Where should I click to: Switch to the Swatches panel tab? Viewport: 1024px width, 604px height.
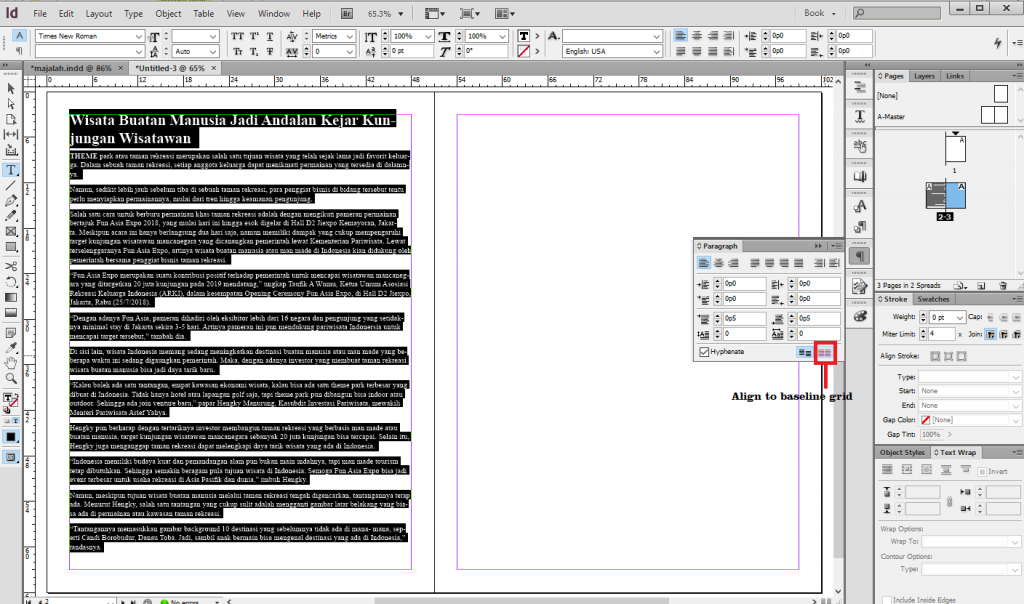933,299
